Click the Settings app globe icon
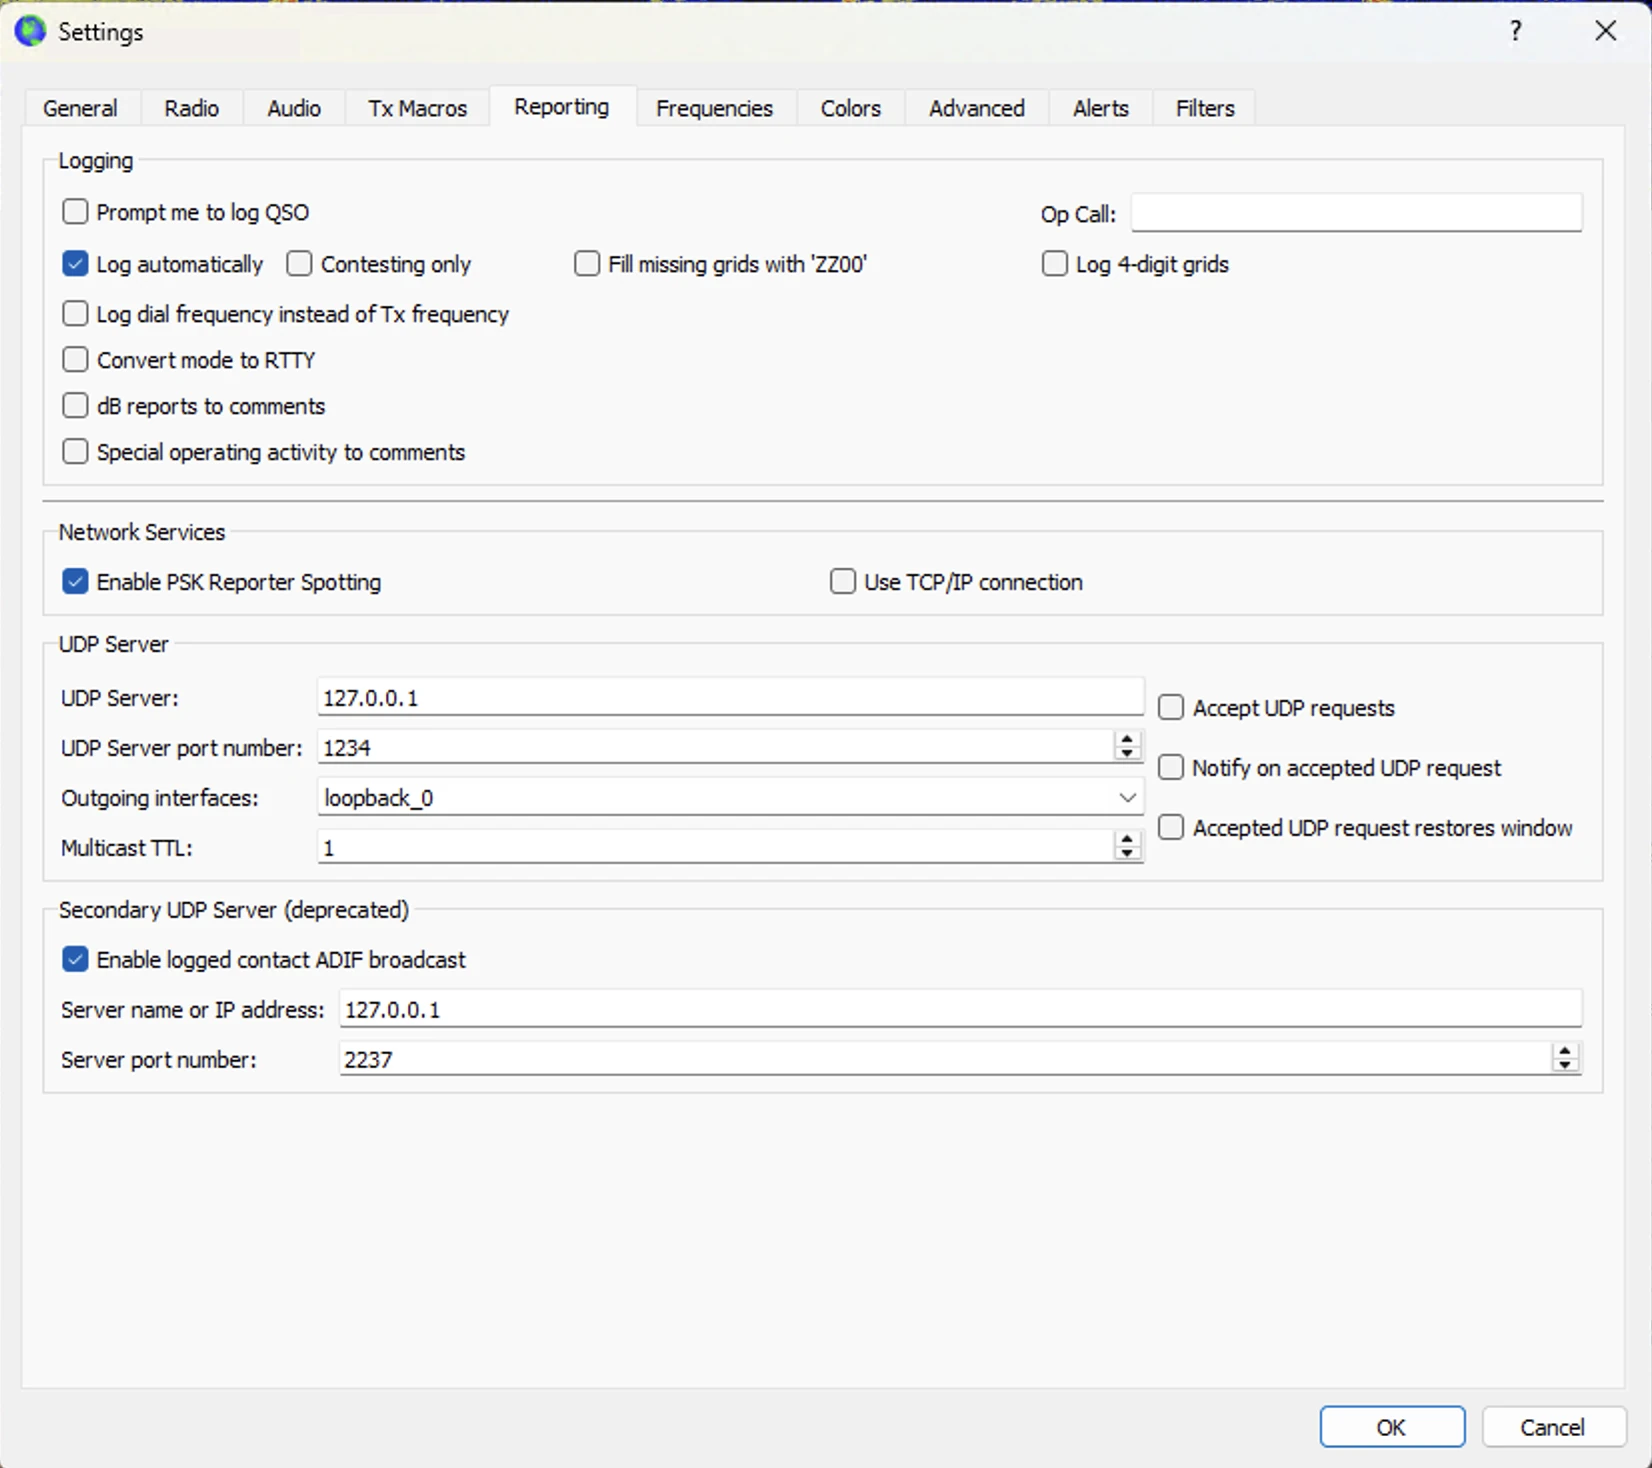Screen dimensions: 1652x1468 click(x=30, y=31)
